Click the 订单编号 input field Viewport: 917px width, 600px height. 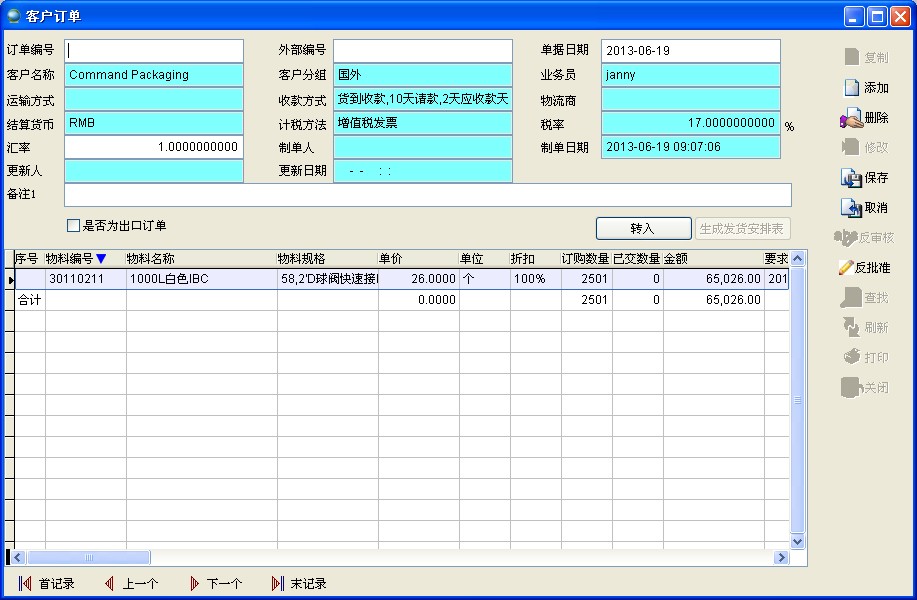(153, 51)
